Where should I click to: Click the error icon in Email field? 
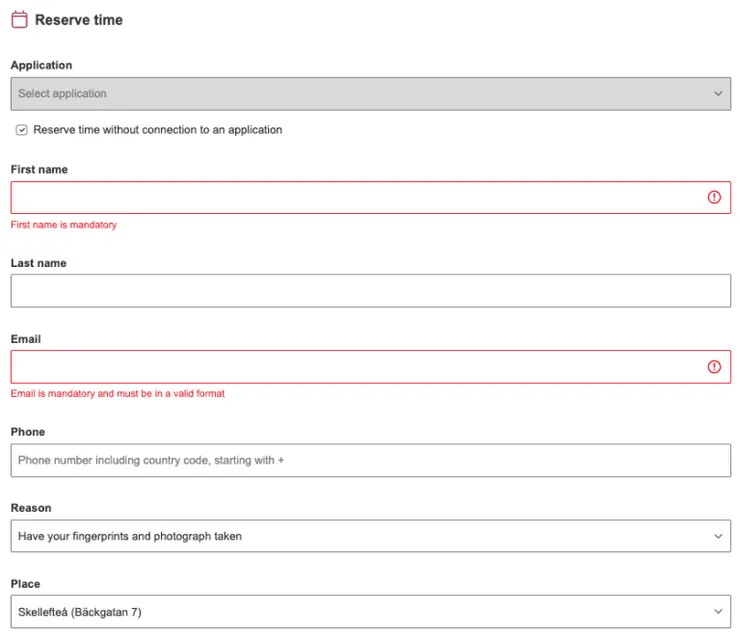point(714,367)
